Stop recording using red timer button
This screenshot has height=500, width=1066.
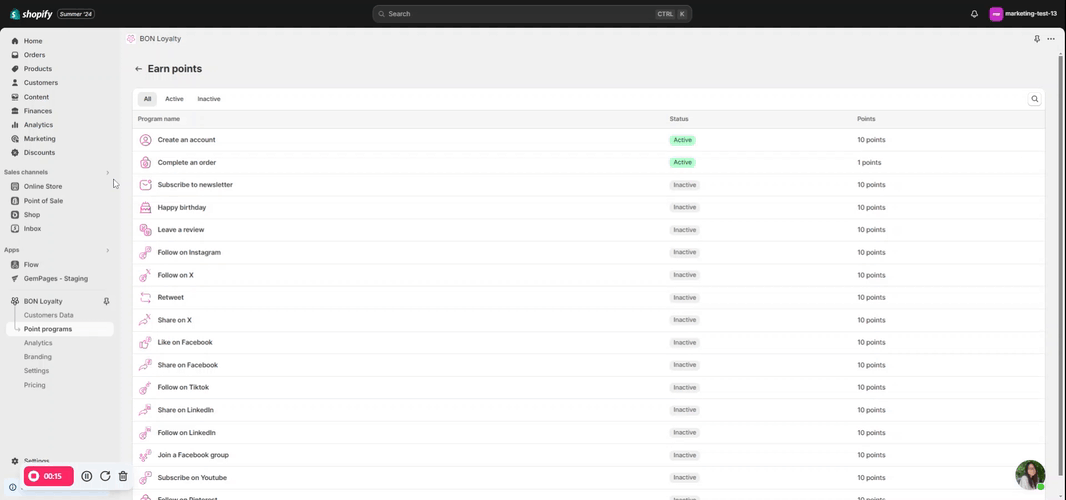pyautogui.click(x=48, y=476)
